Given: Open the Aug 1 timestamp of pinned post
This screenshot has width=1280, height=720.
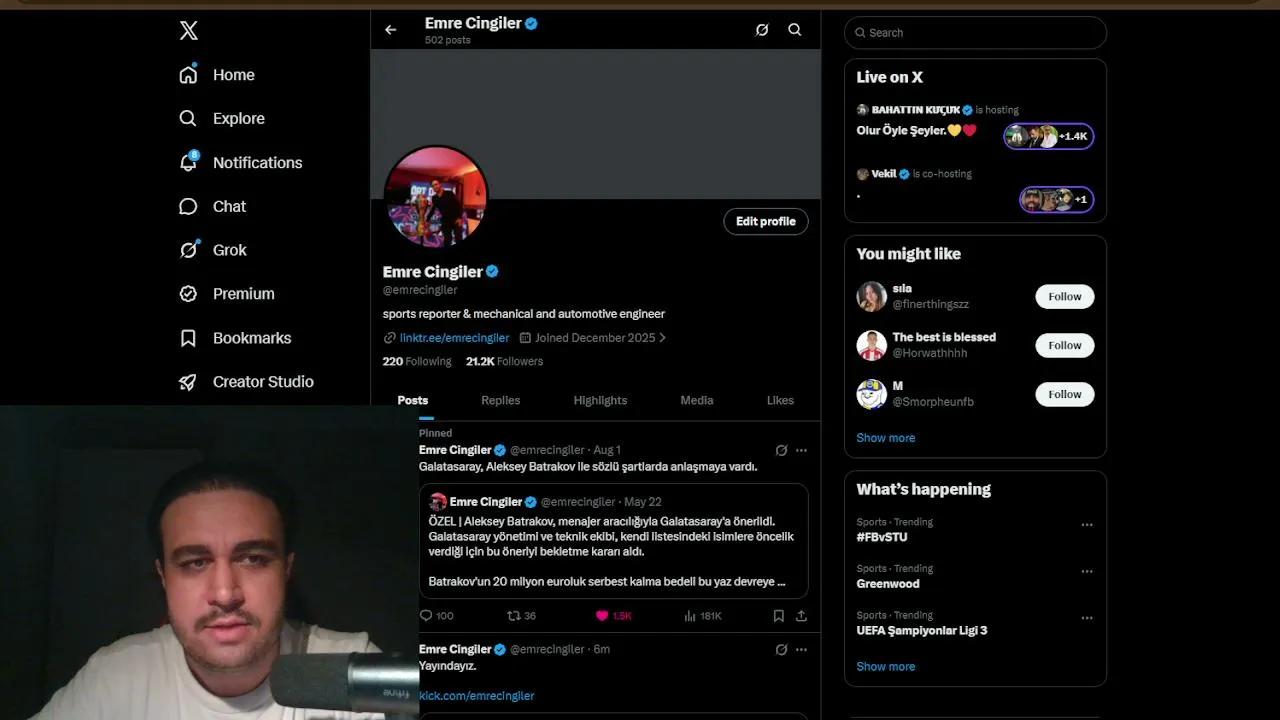Looking at the screenshot, I should pyautogui.click(x=607, y=450).
